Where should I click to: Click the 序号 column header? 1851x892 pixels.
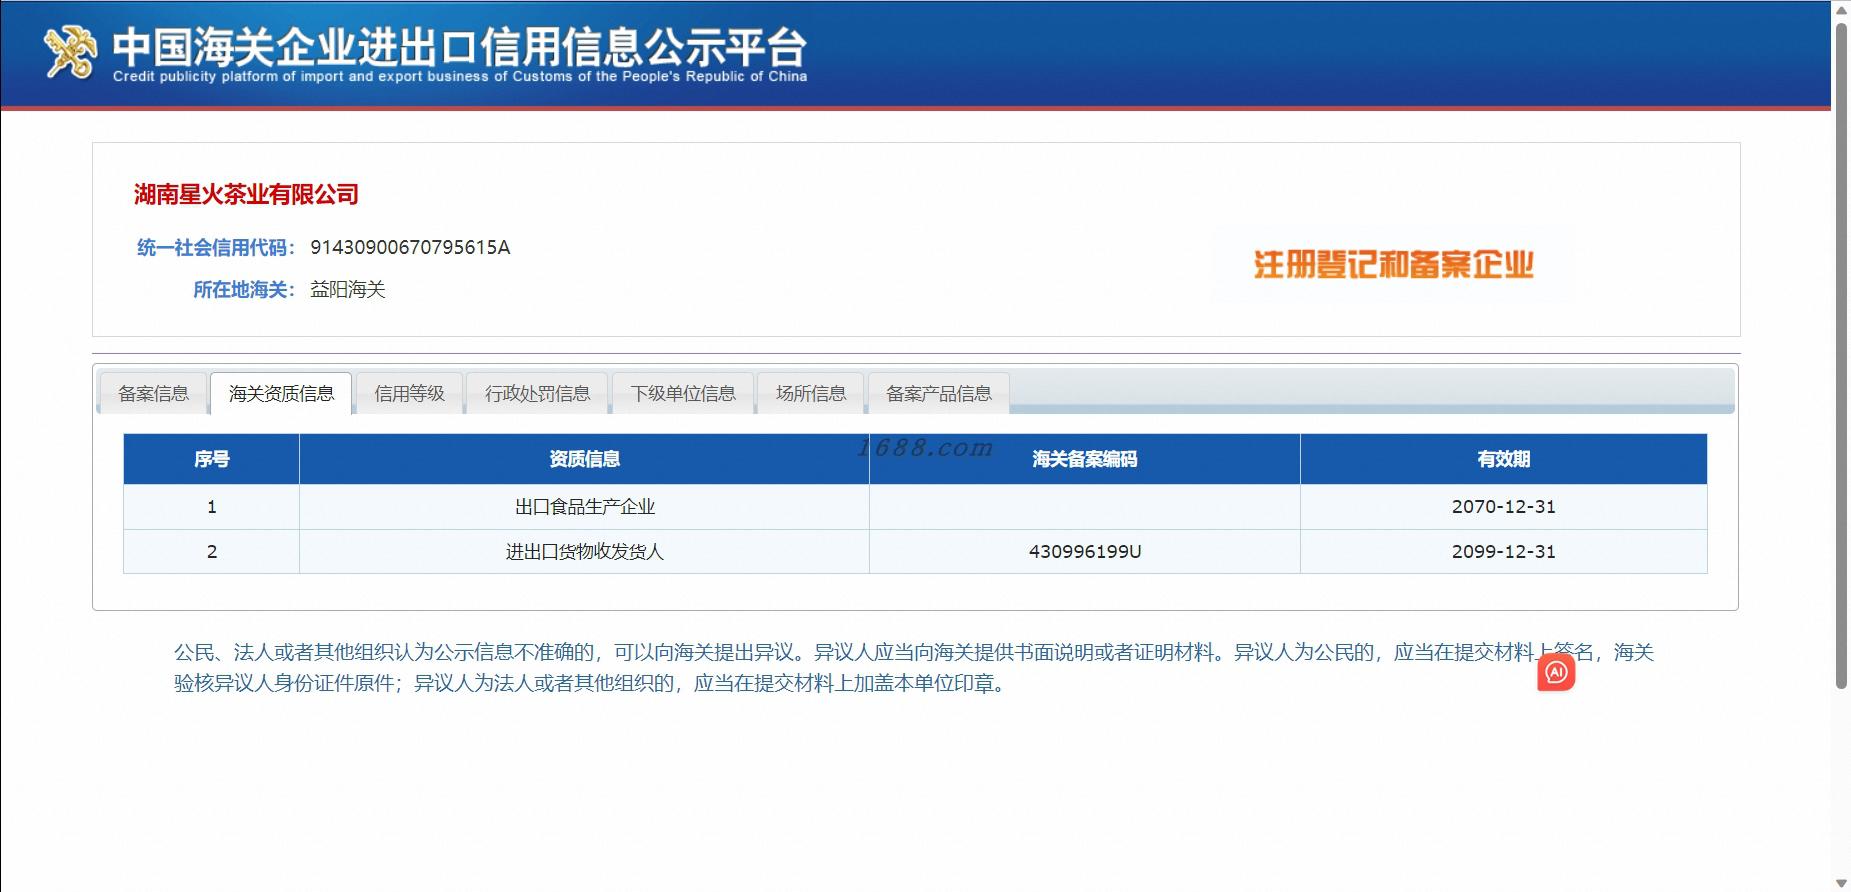pyautogui.click(x=211, y=459)
